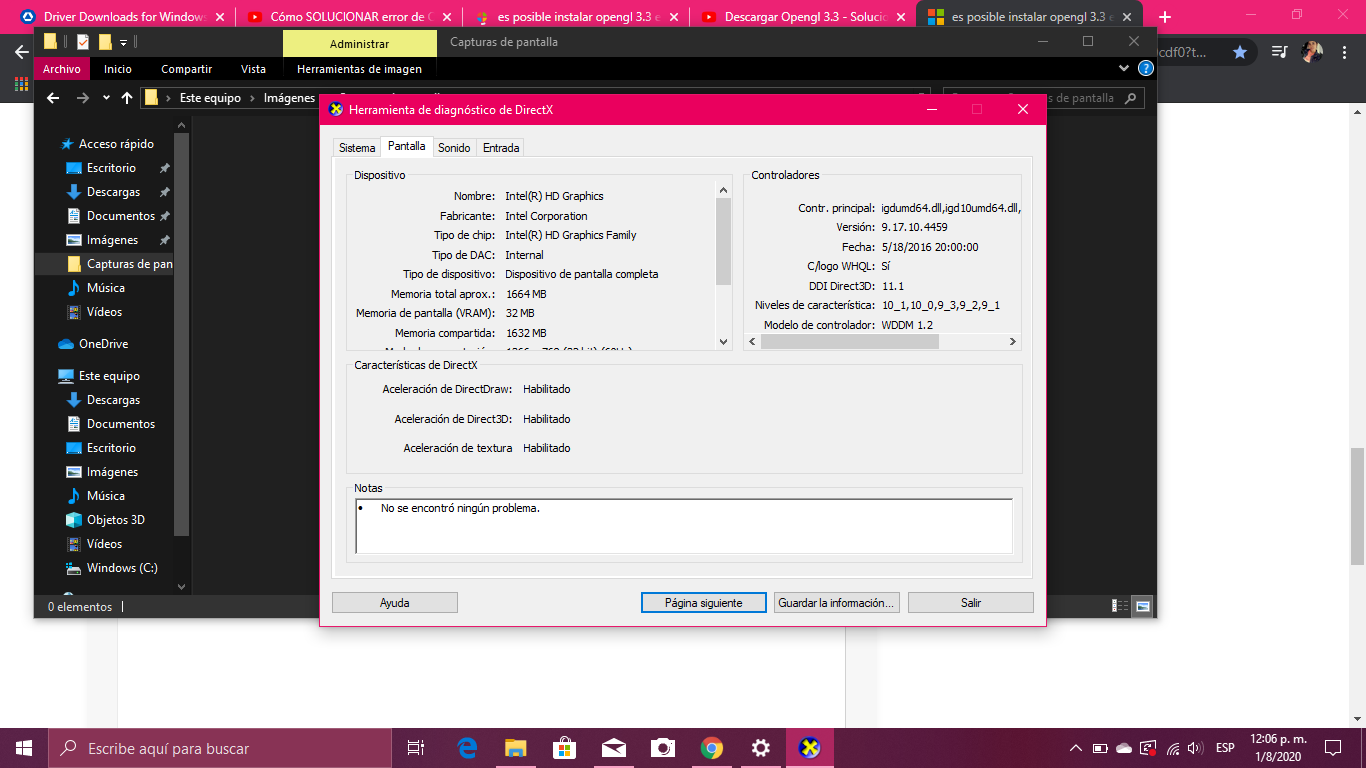Open Settings gear in the taskbar

tap(760, 748)
